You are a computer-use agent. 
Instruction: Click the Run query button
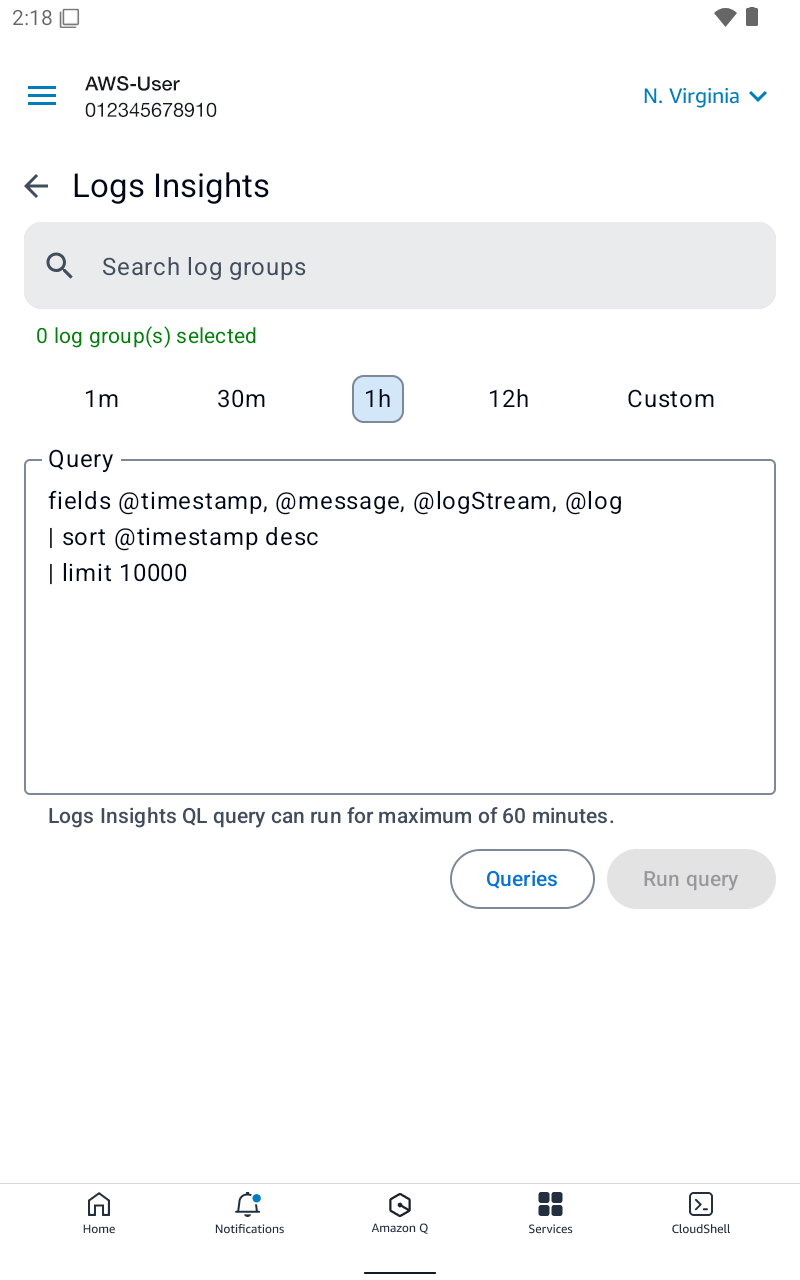point(691,879)
